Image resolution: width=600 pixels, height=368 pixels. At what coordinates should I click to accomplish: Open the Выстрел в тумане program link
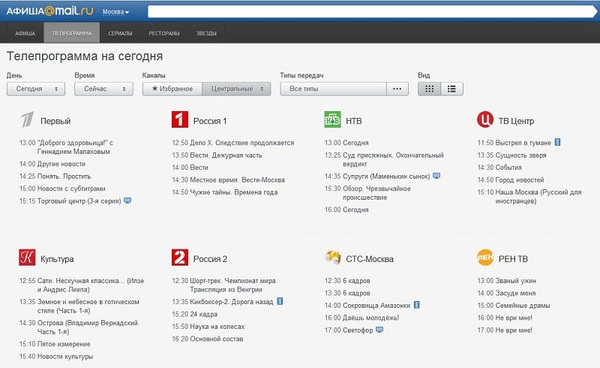click(x=523, y=143)
